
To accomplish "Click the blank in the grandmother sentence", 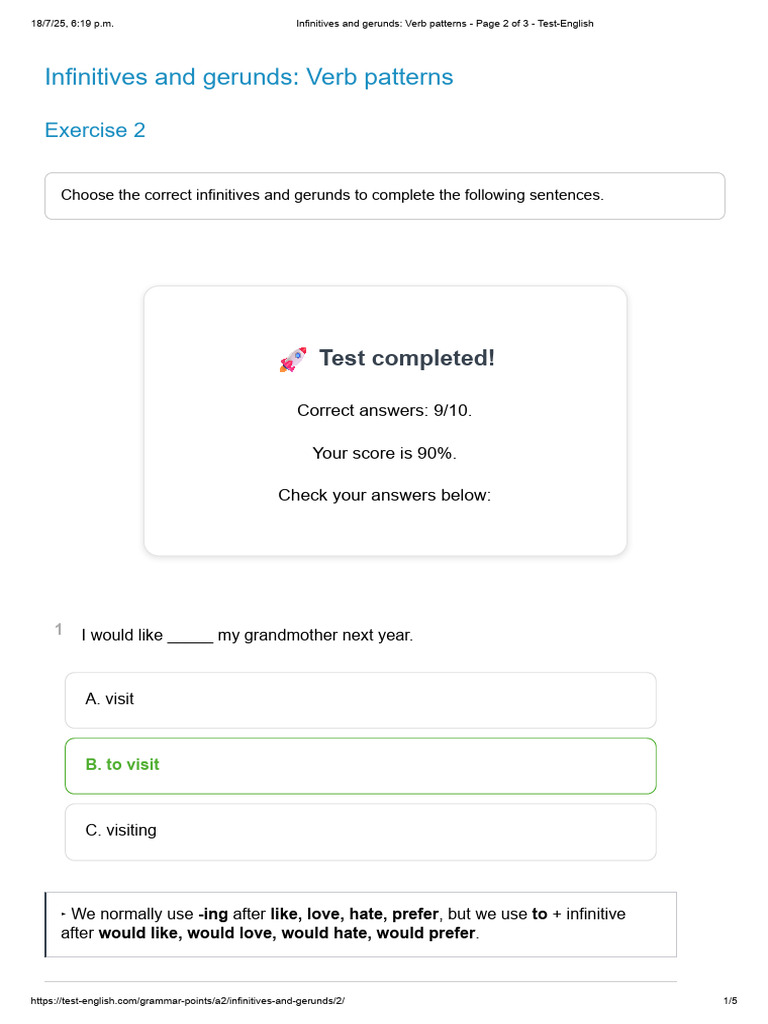I will [190, 636].
